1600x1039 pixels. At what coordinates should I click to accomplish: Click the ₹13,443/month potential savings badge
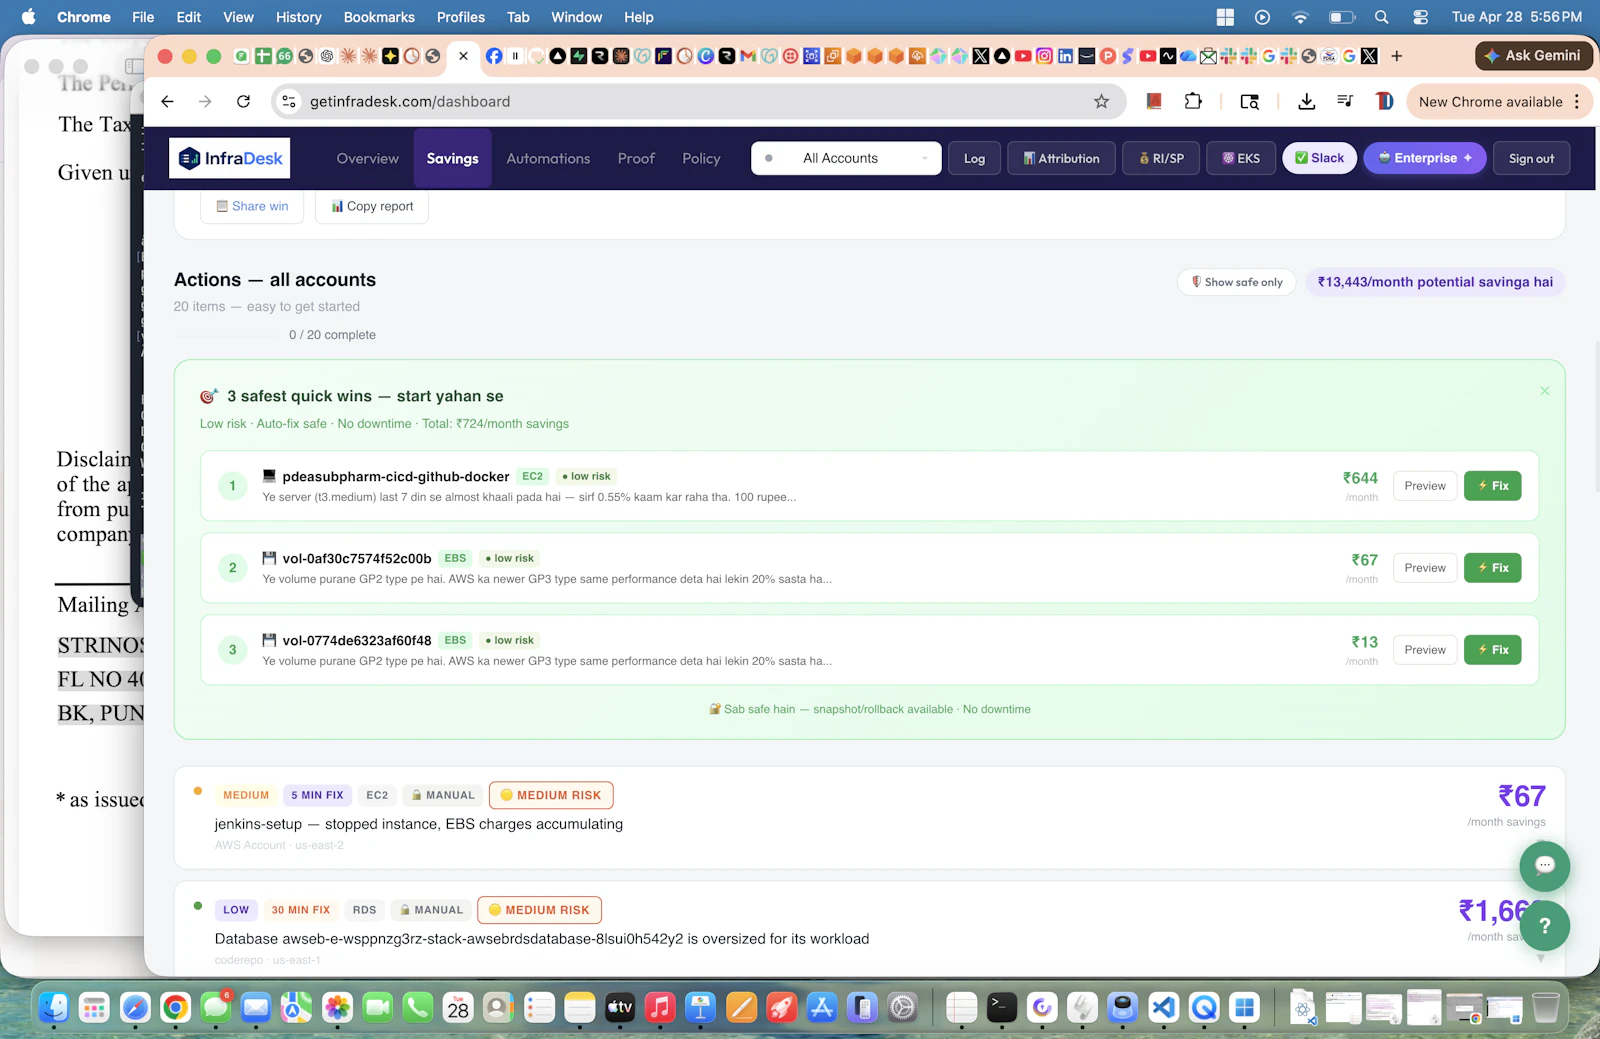(x=1435, y=282)
